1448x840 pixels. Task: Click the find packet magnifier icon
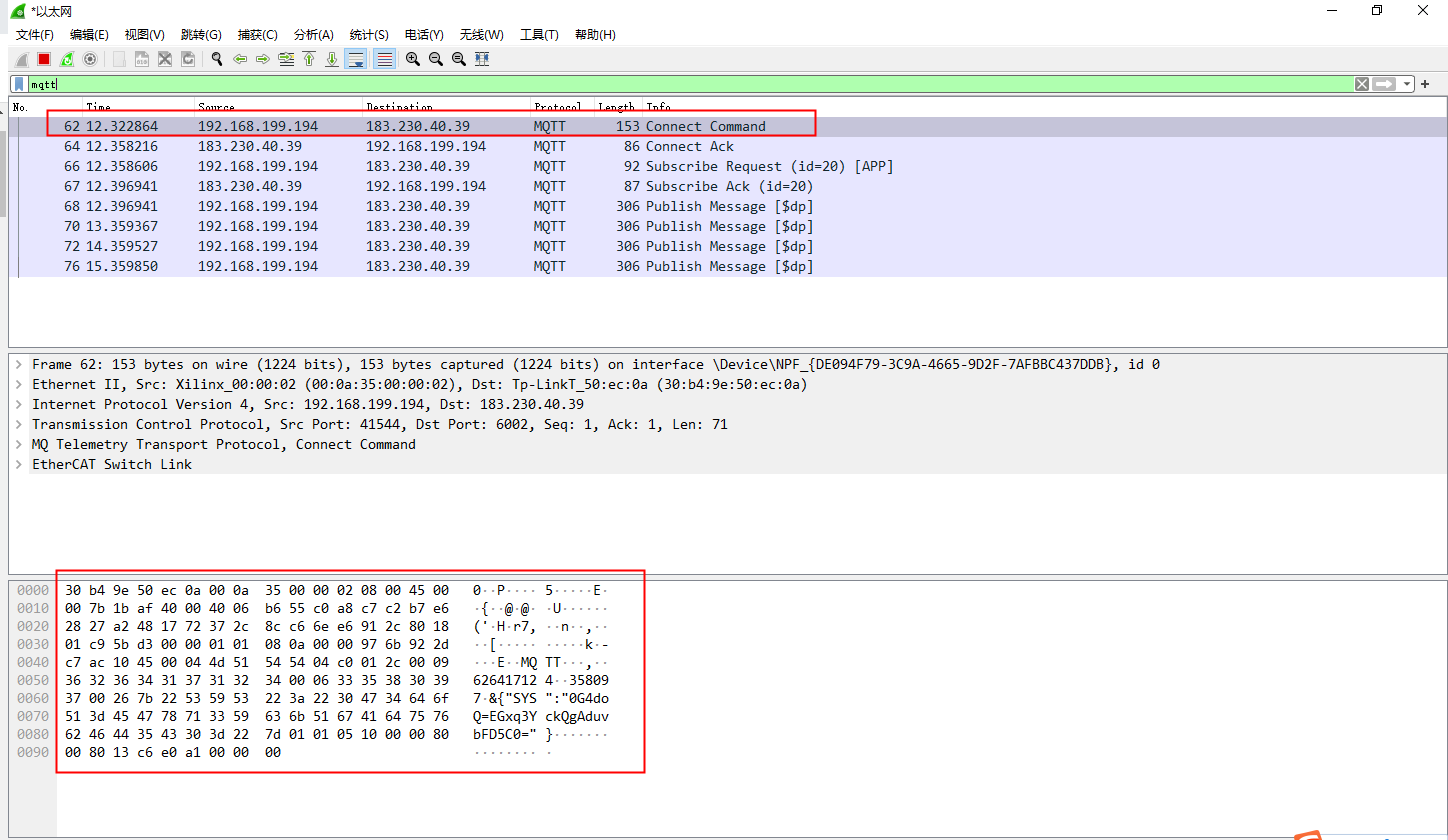[x=216, y=59]
